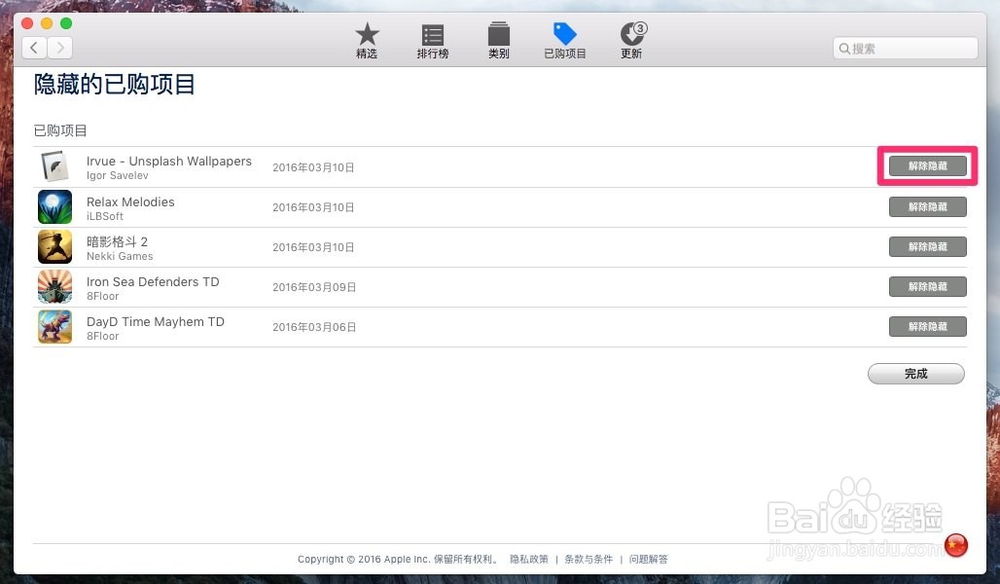The width and height of the screenshot is (1000, 584).
Task: Focus the 搜索 search field
Action: tap(905, 48)
